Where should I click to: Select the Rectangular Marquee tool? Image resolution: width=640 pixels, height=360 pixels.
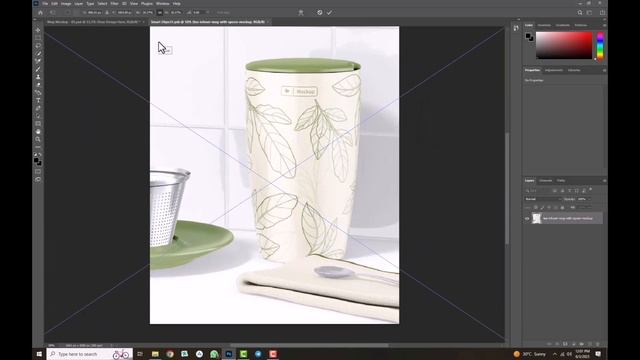pos(38,38)
